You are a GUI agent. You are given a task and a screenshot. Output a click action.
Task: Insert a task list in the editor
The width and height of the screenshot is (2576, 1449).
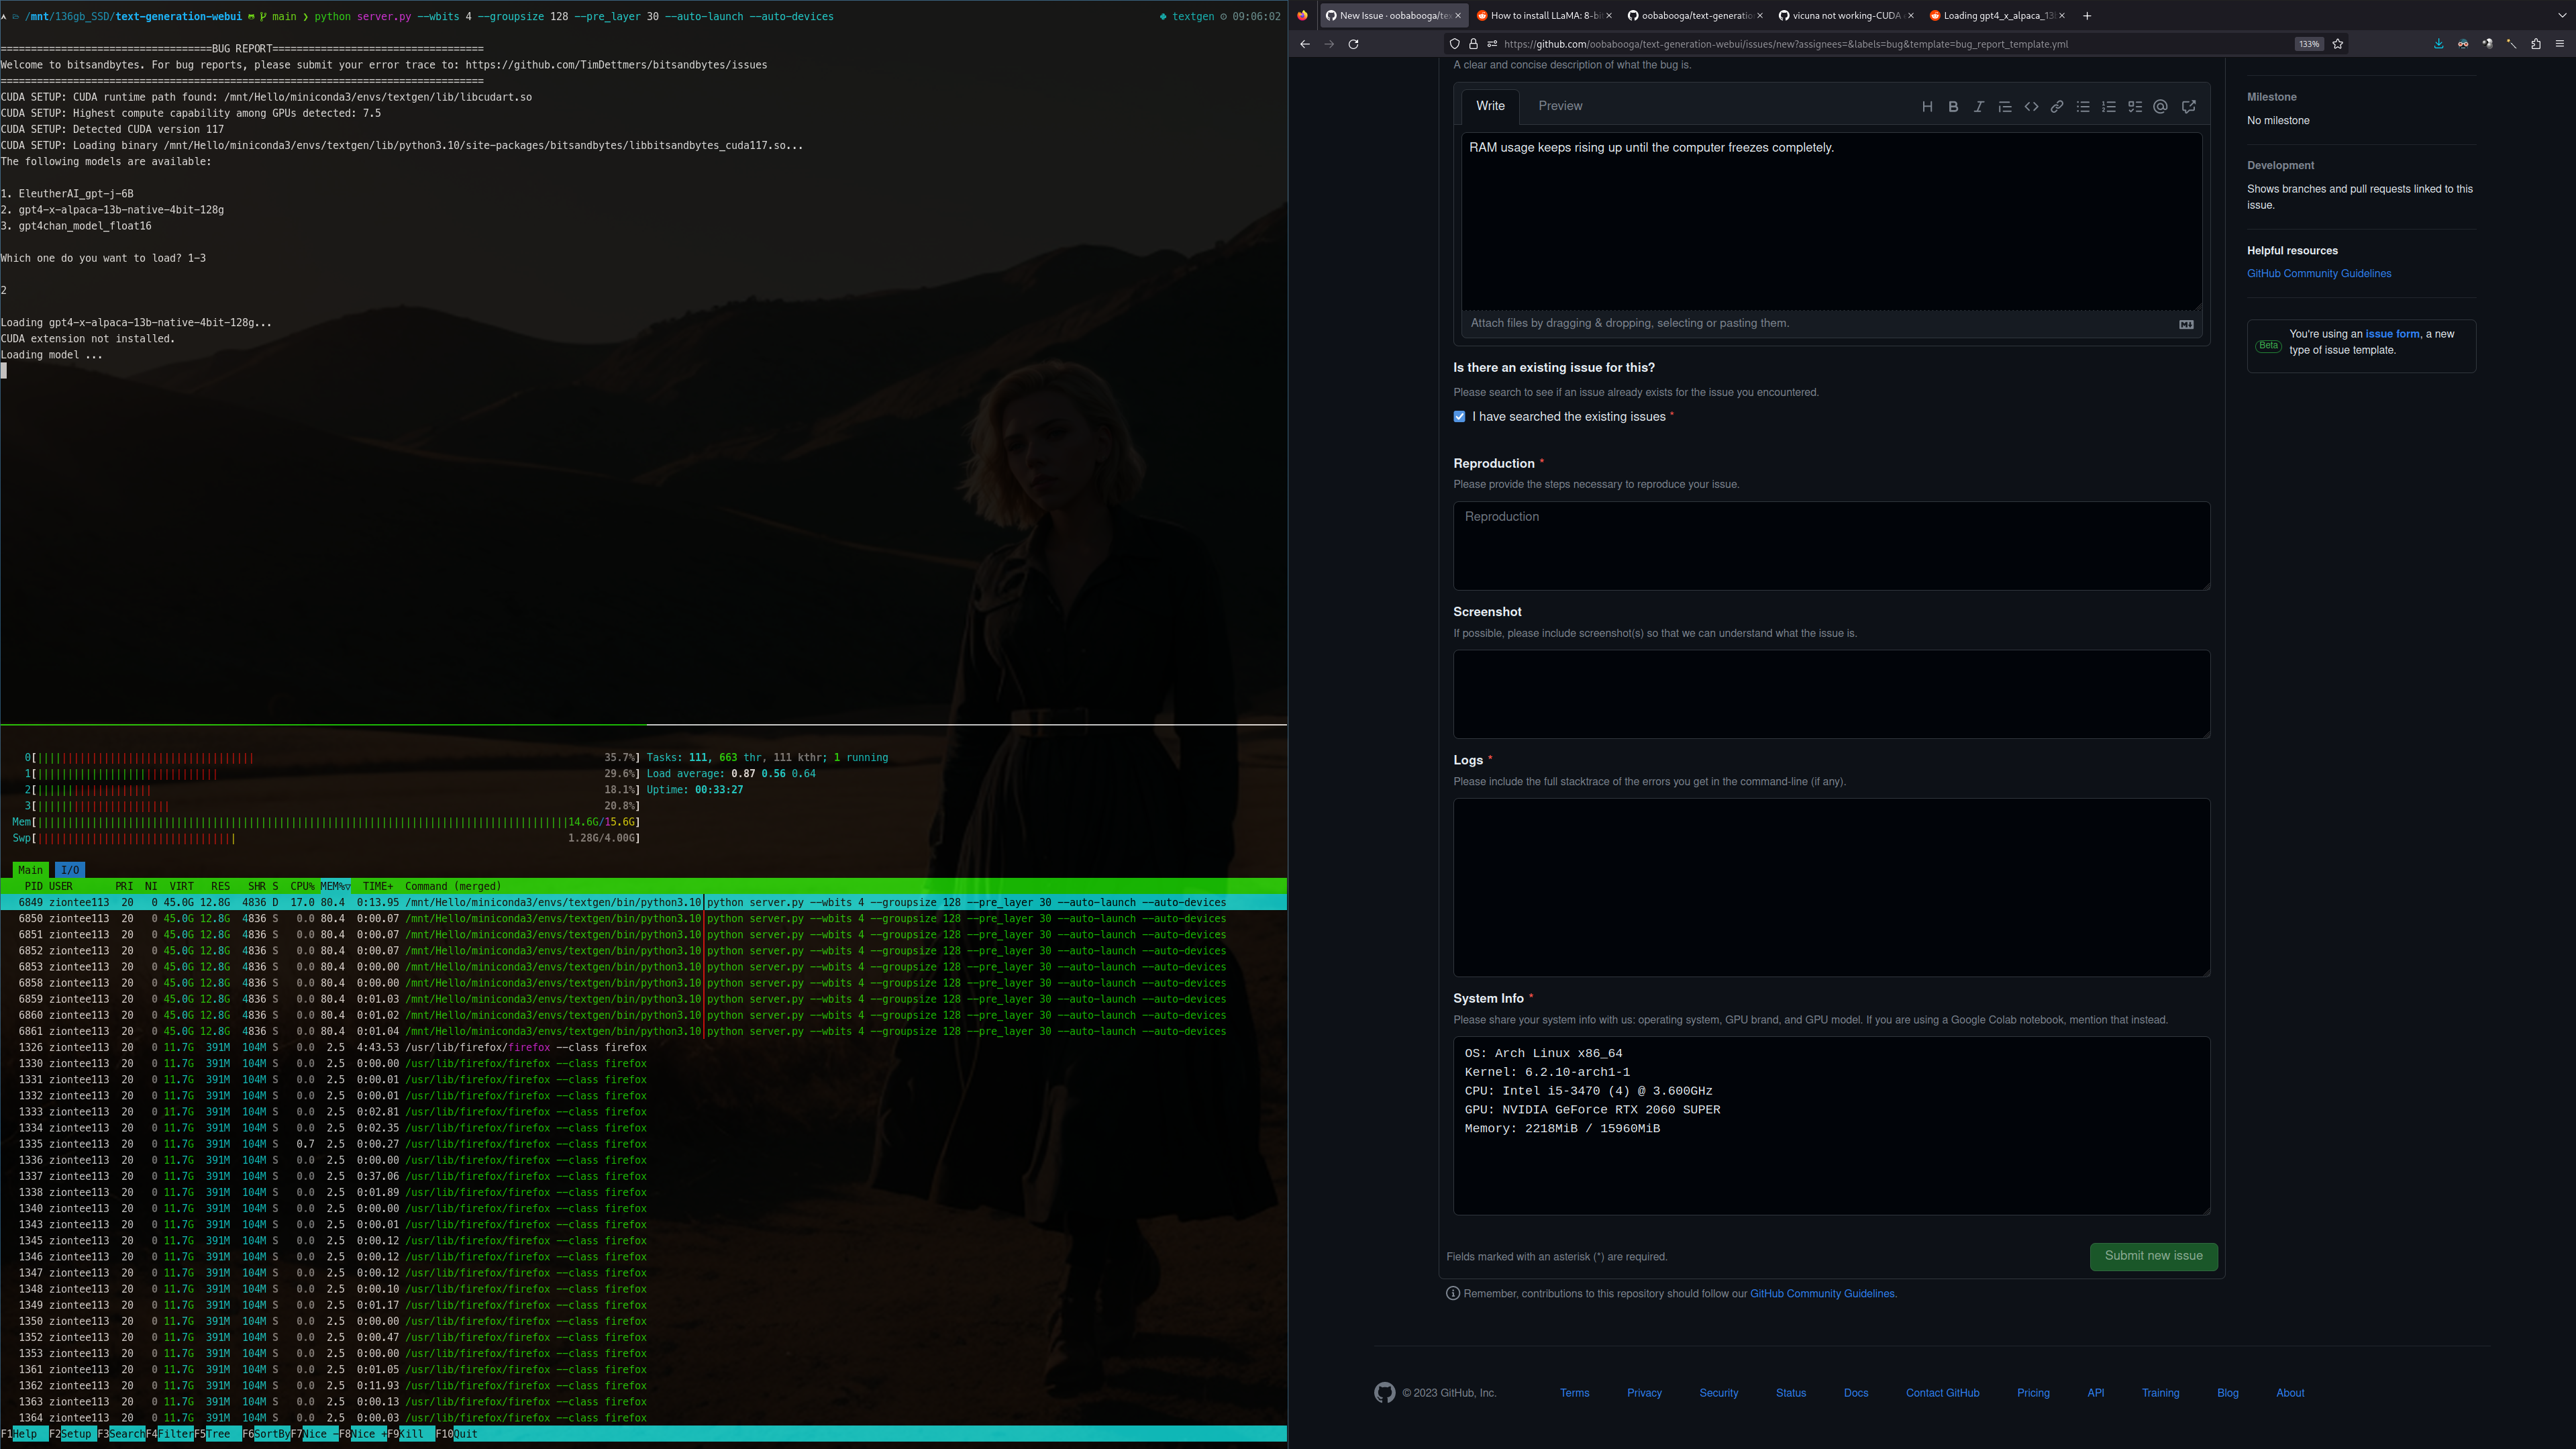pyautogui.click(x=2135, y=106)
